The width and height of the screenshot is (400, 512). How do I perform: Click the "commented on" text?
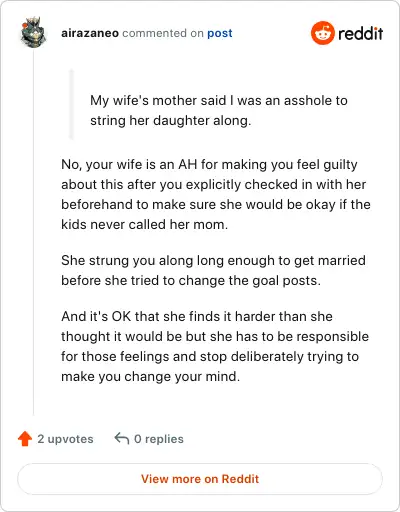(x=163, y=33)
